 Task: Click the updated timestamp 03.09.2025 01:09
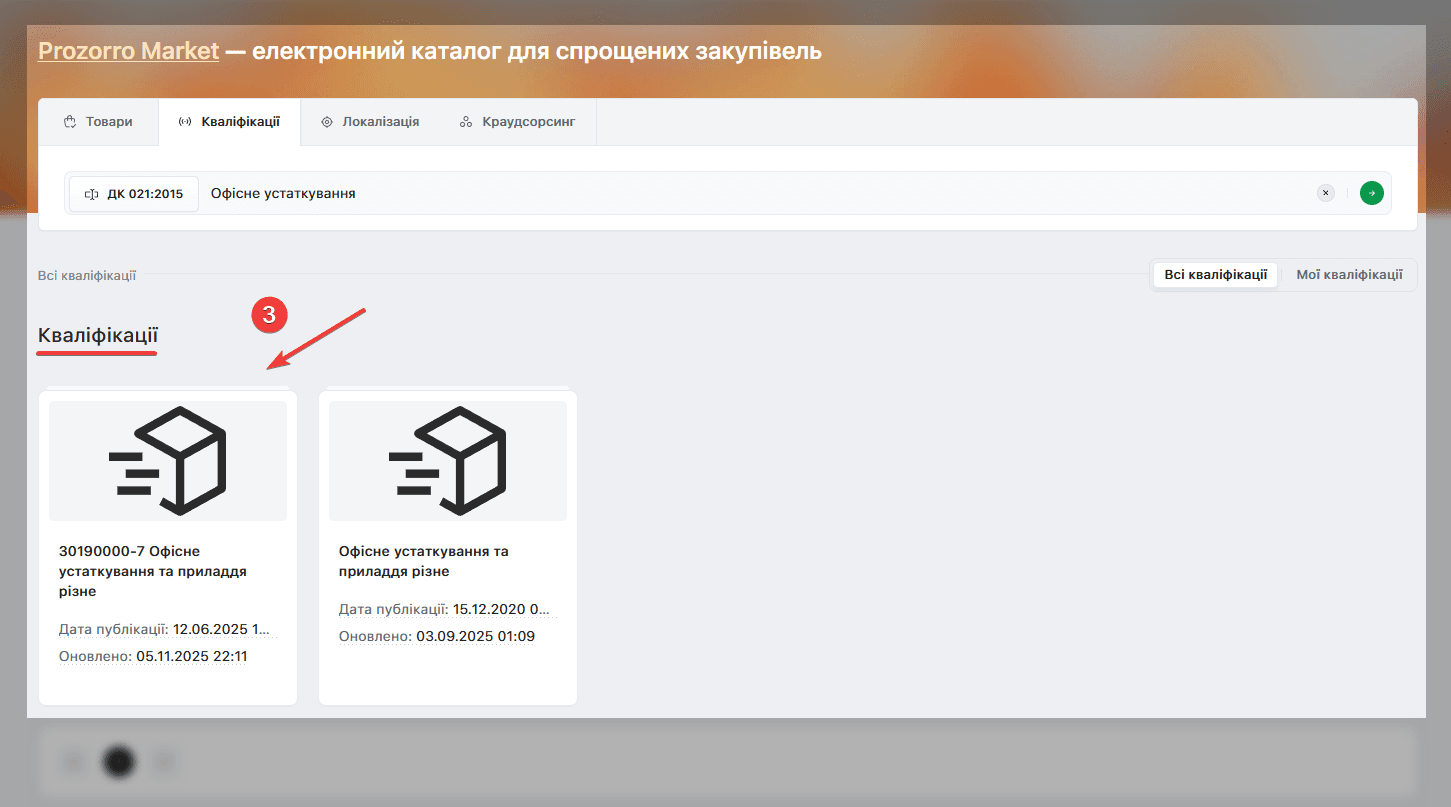pyautogui.click(x=475, y=637)
